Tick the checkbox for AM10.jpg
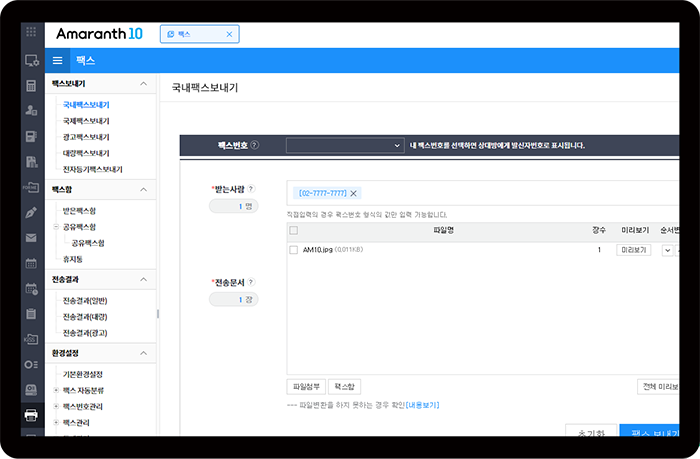This screenshot has height=459, width=700. click(x=293, y=250)
